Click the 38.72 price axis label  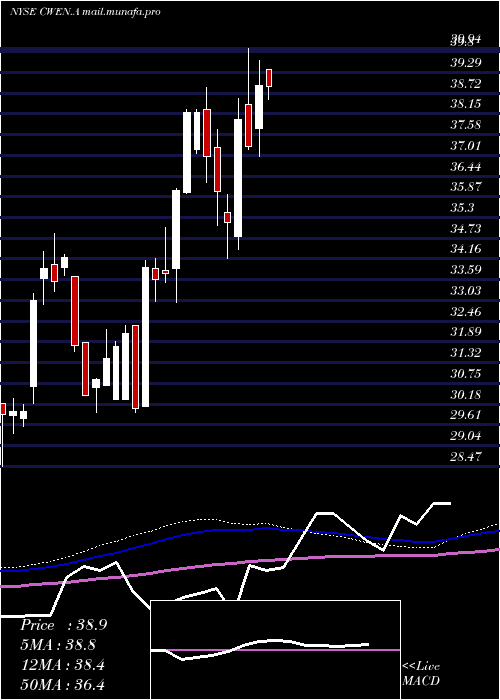(x=466, y=83)
